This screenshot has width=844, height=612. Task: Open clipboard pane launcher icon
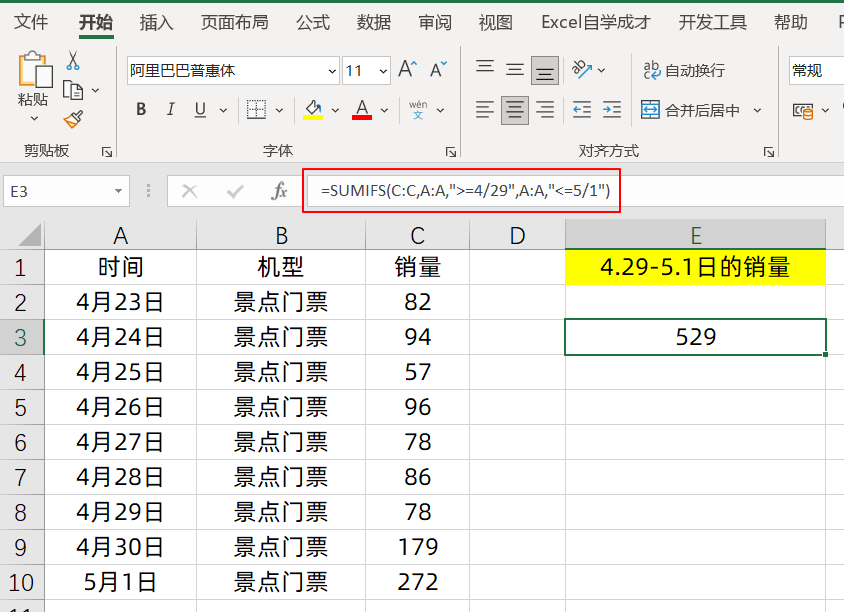[107, 152]
